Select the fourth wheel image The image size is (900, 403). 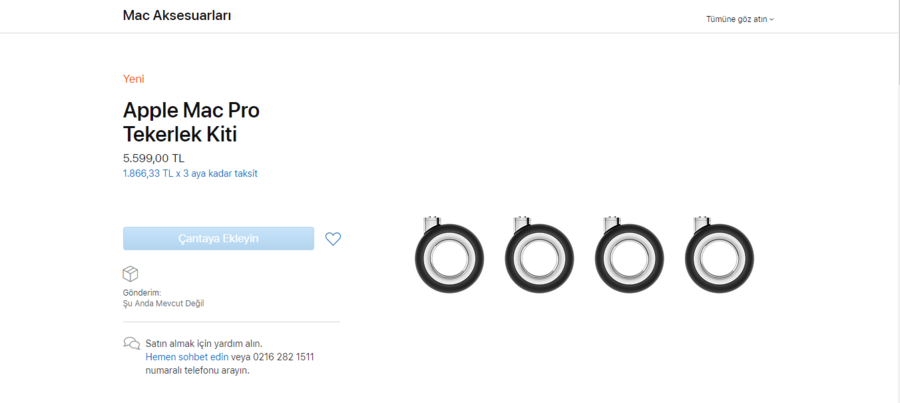719,254
